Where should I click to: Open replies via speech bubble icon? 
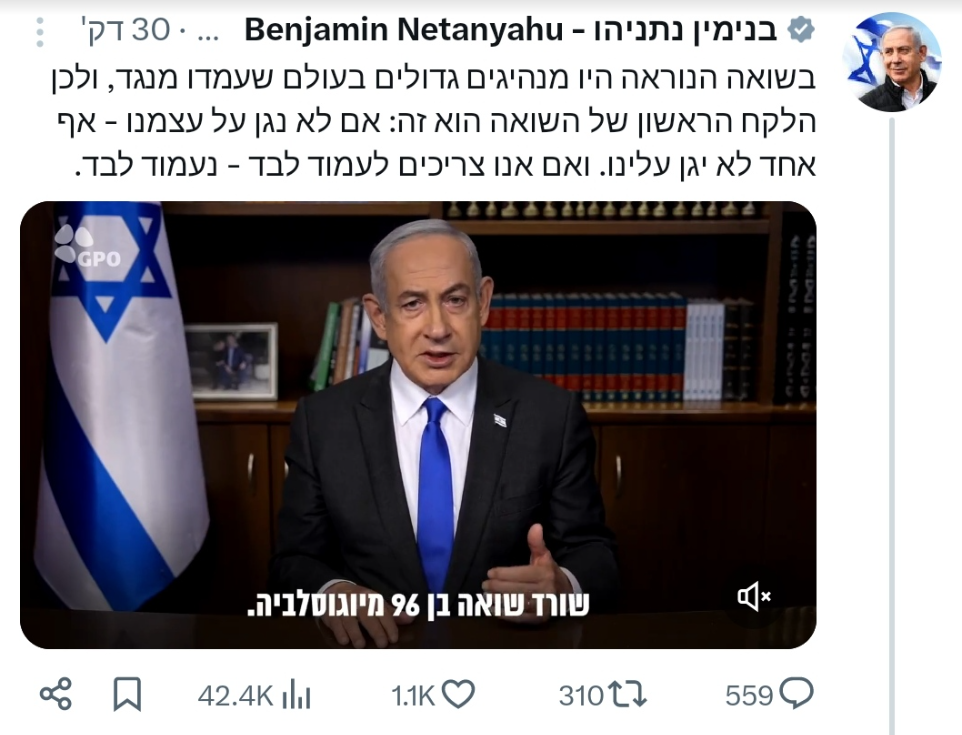pyautogui.click(x=796, y=695)
